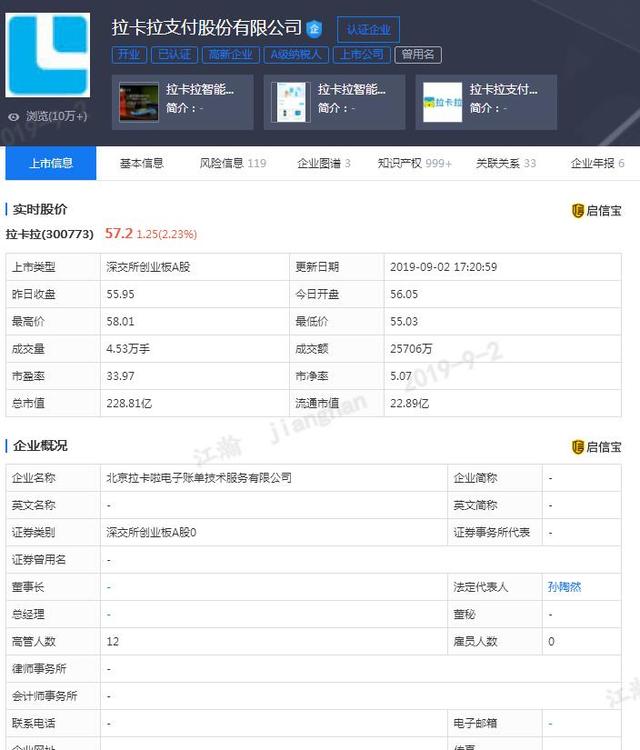Viewport: 640px width, 750px height.
Task: Click the price change 1.25(2.23%)
Action: coord(166,234)
